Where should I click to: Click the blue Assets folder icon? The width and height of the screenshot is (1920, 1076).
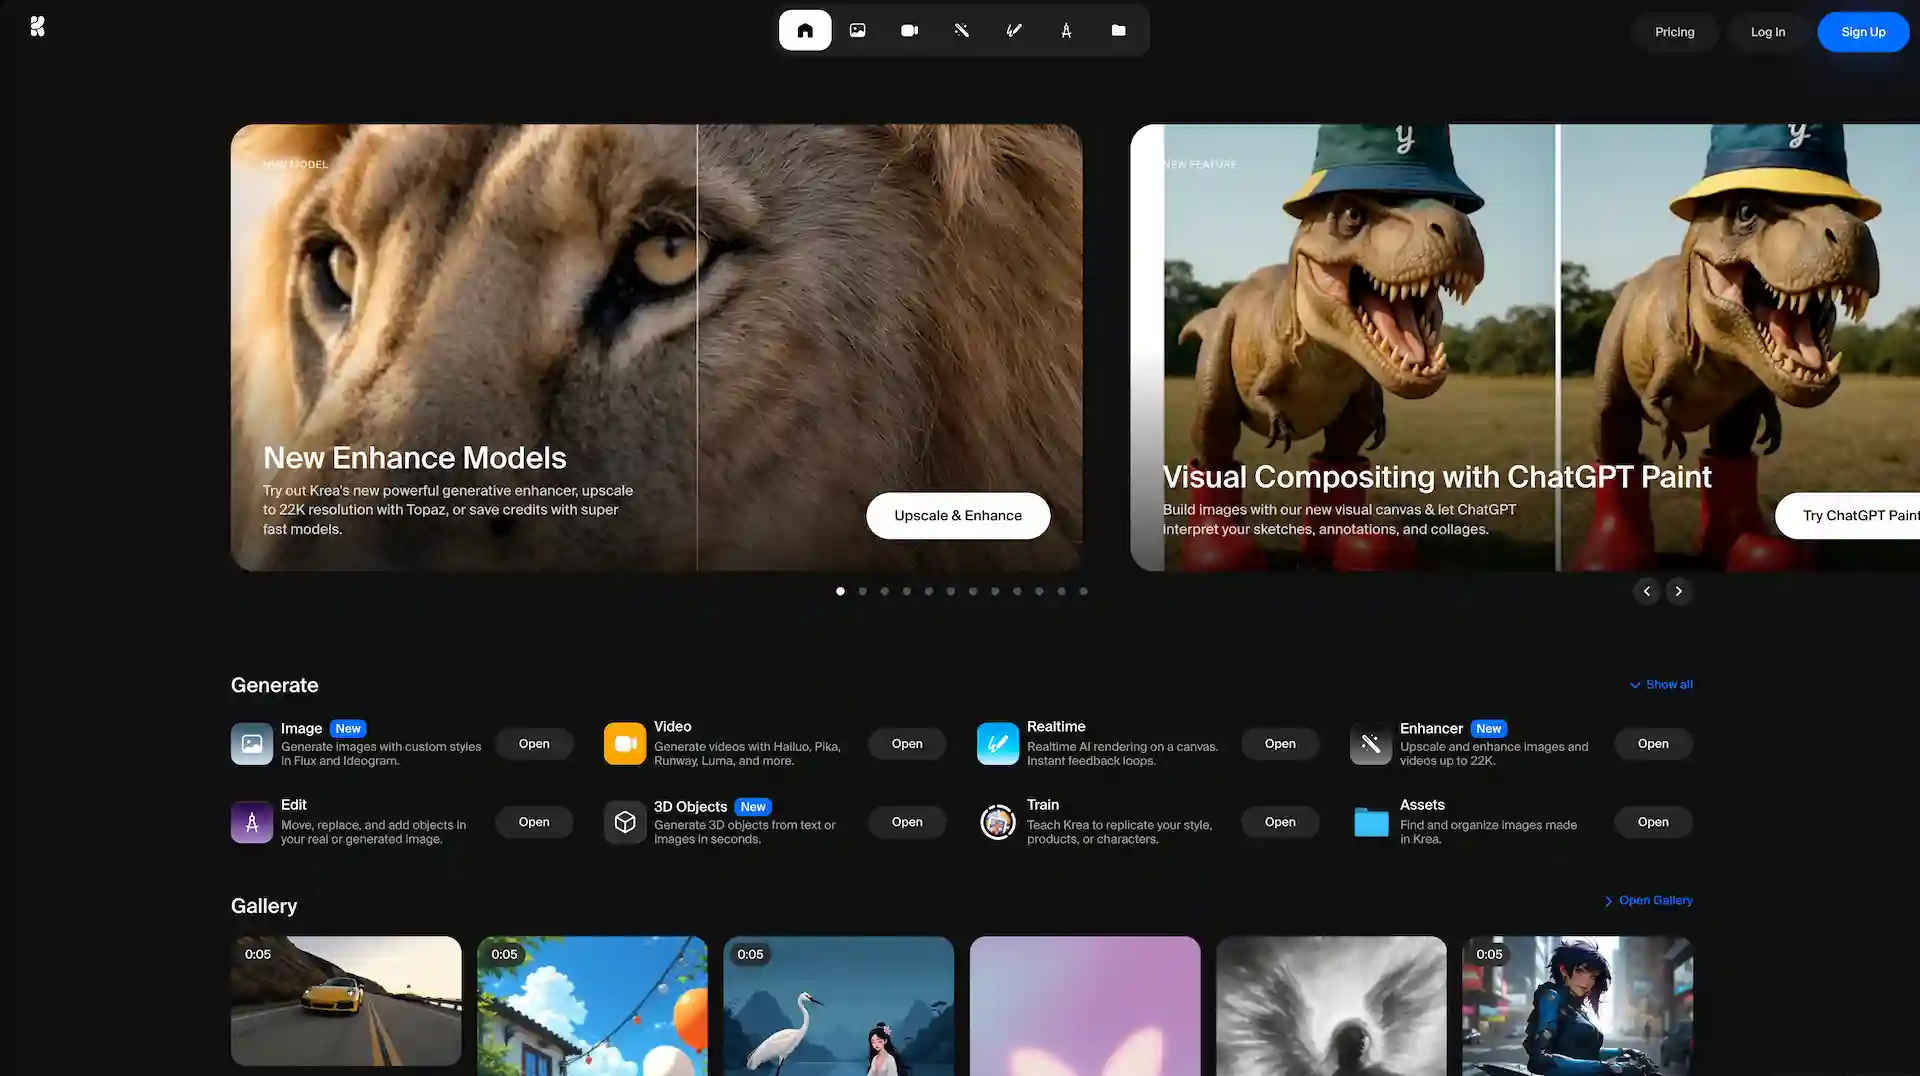click(x=1371, y=822)
